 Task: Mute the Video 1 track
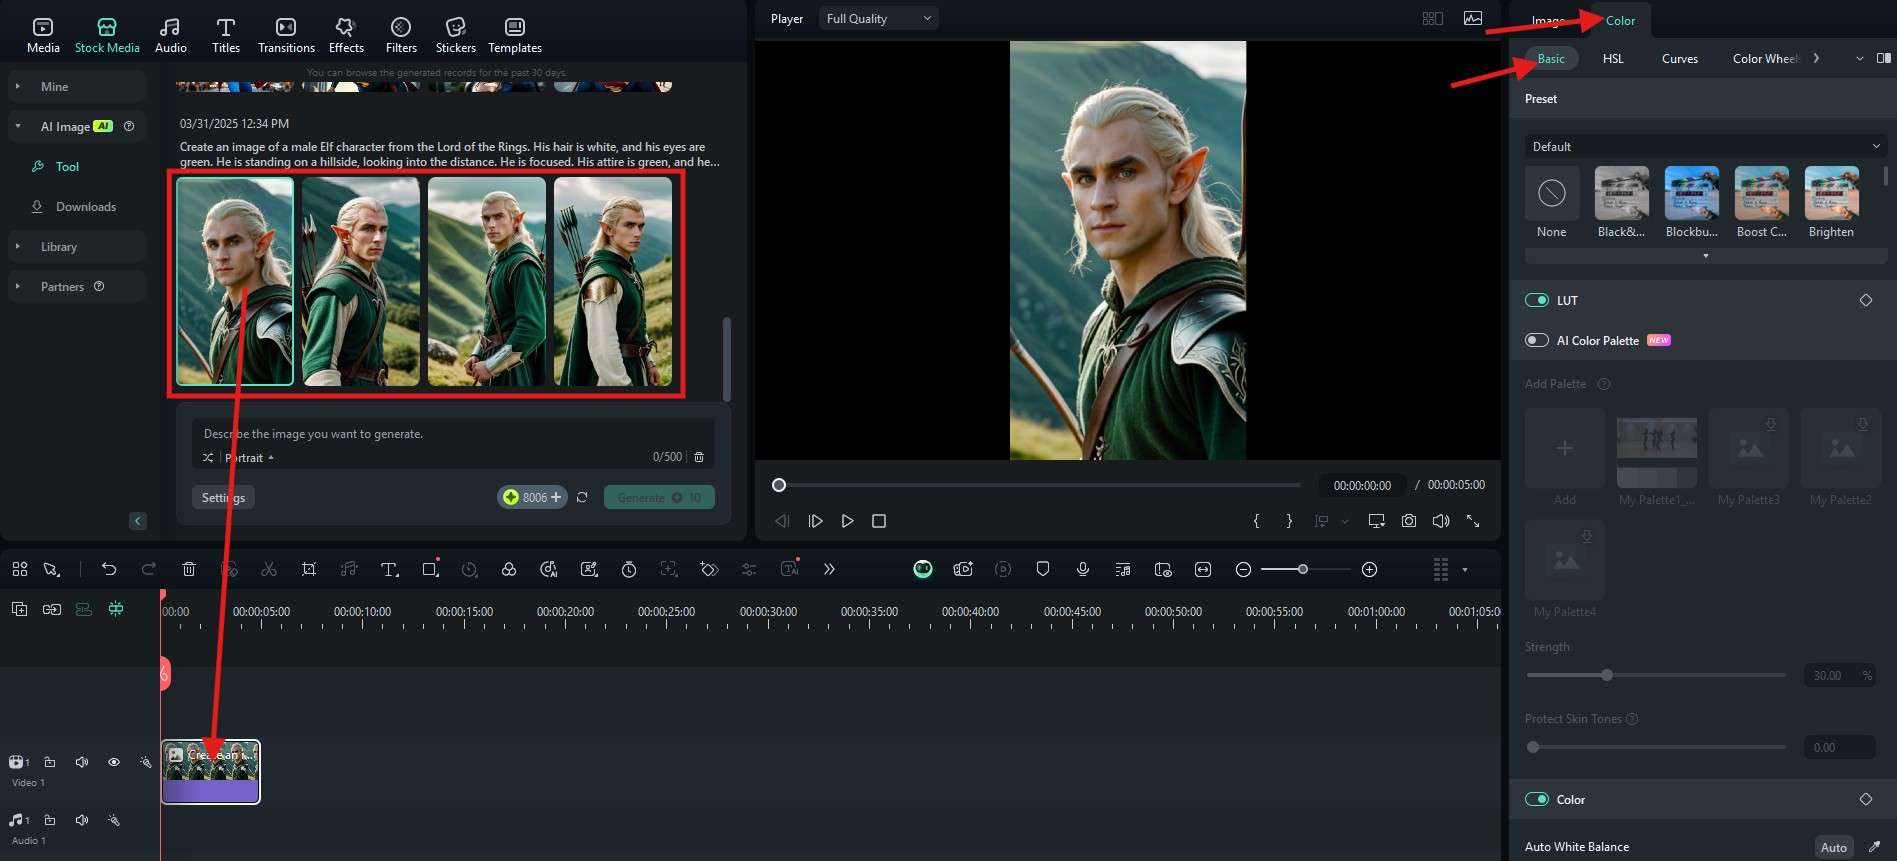pos(82,762)
